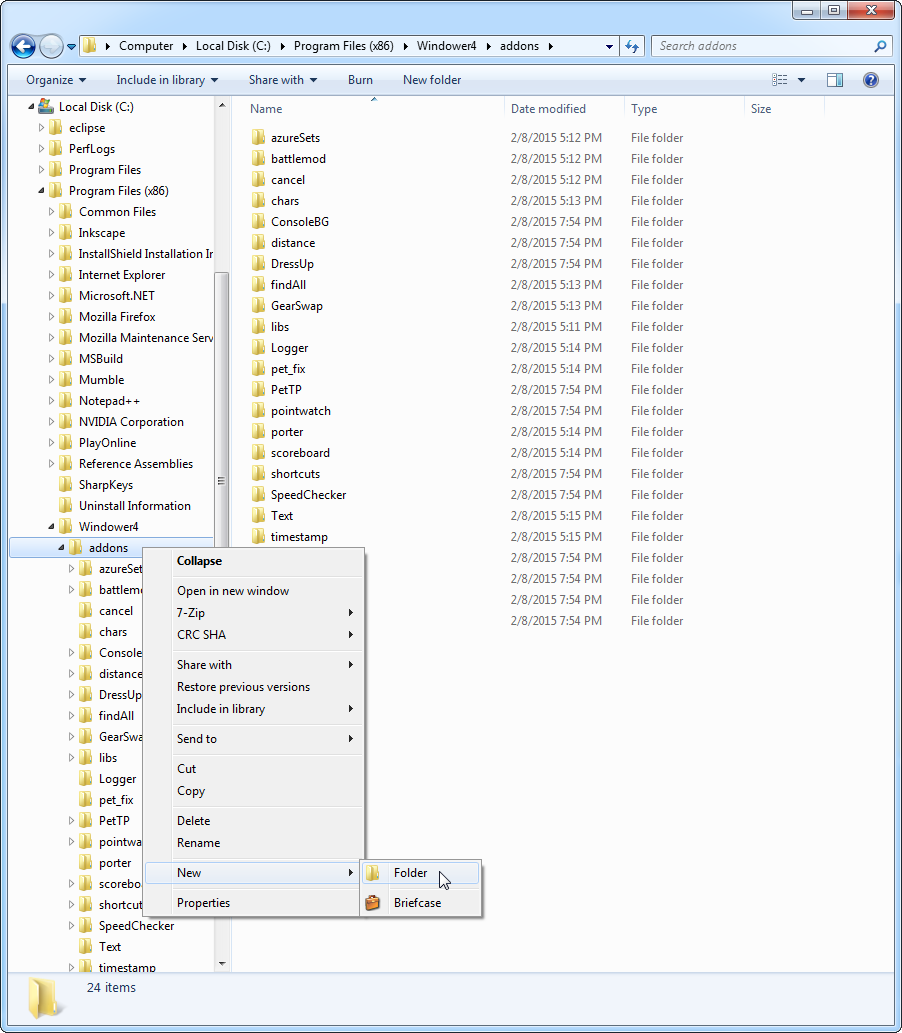
Task: Create a new Folder from the submenu
Action: [x=420, y=873]
